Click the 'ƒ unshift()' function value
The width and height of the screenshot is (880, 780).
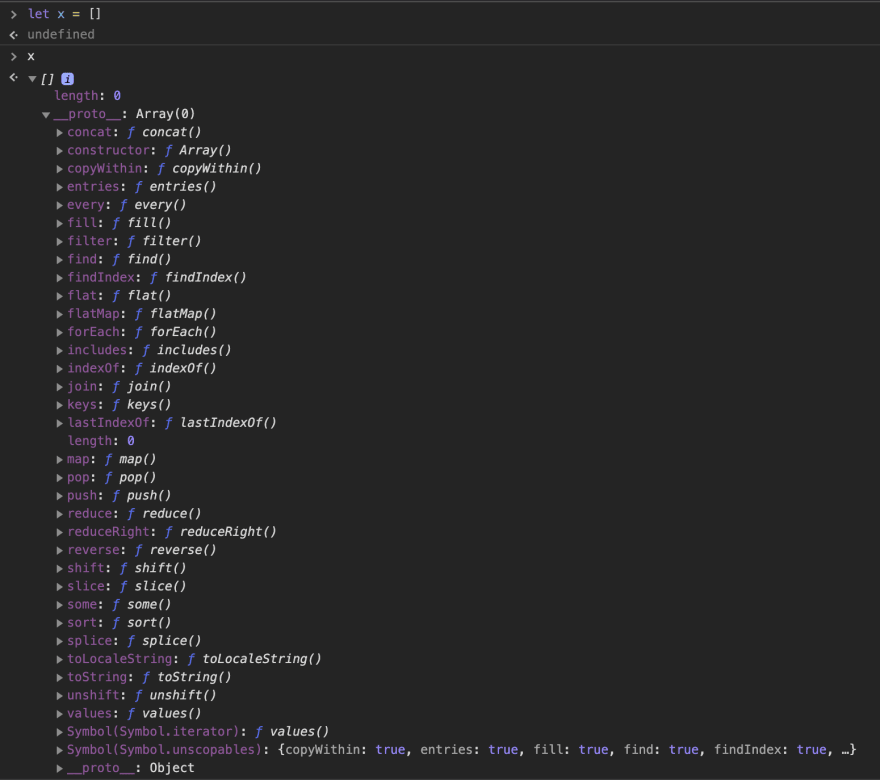(x=175, y=695)
